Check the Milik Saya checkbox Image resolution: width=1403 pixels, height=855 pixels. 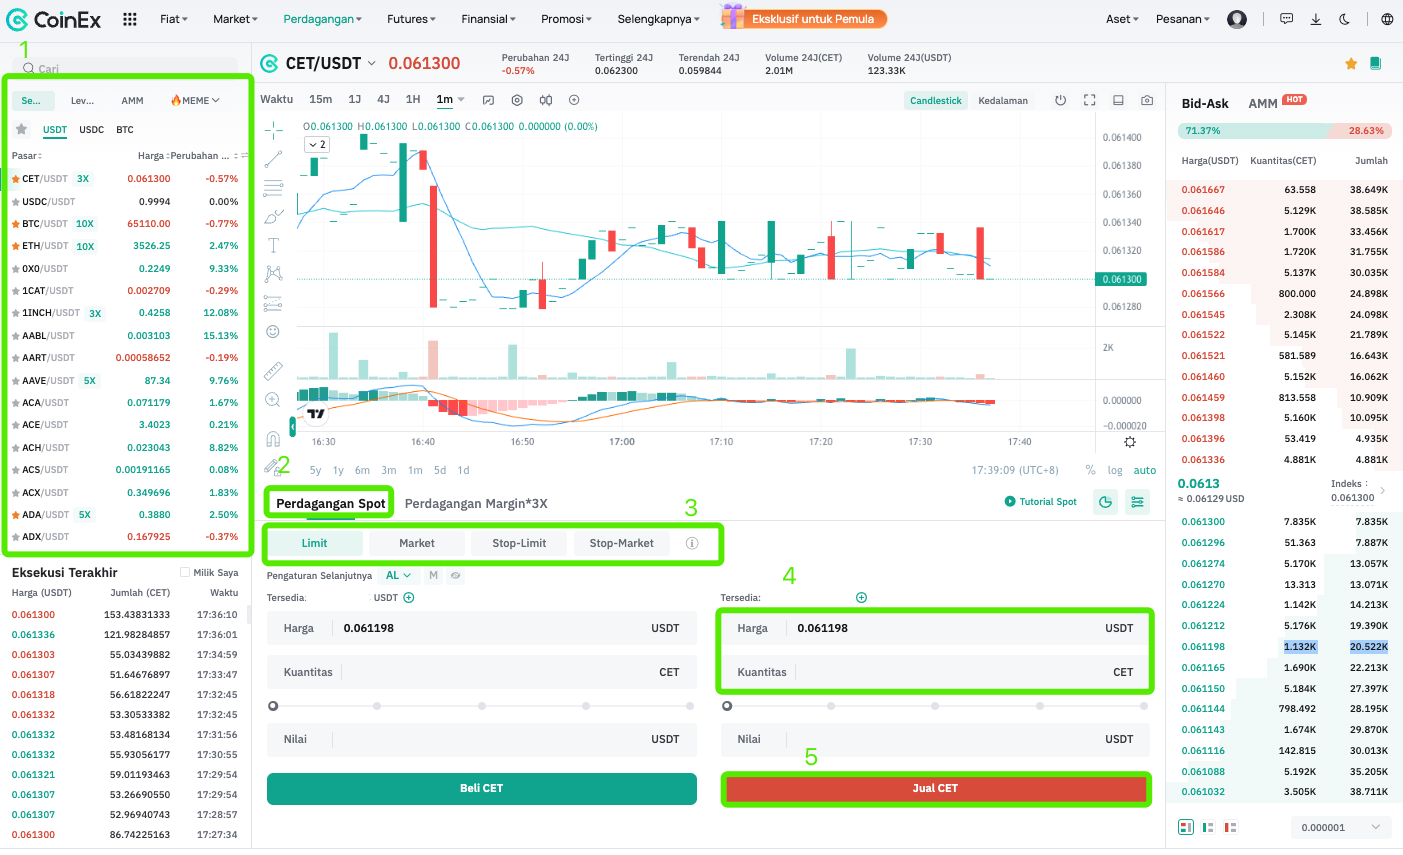click(x=184, y=572)
